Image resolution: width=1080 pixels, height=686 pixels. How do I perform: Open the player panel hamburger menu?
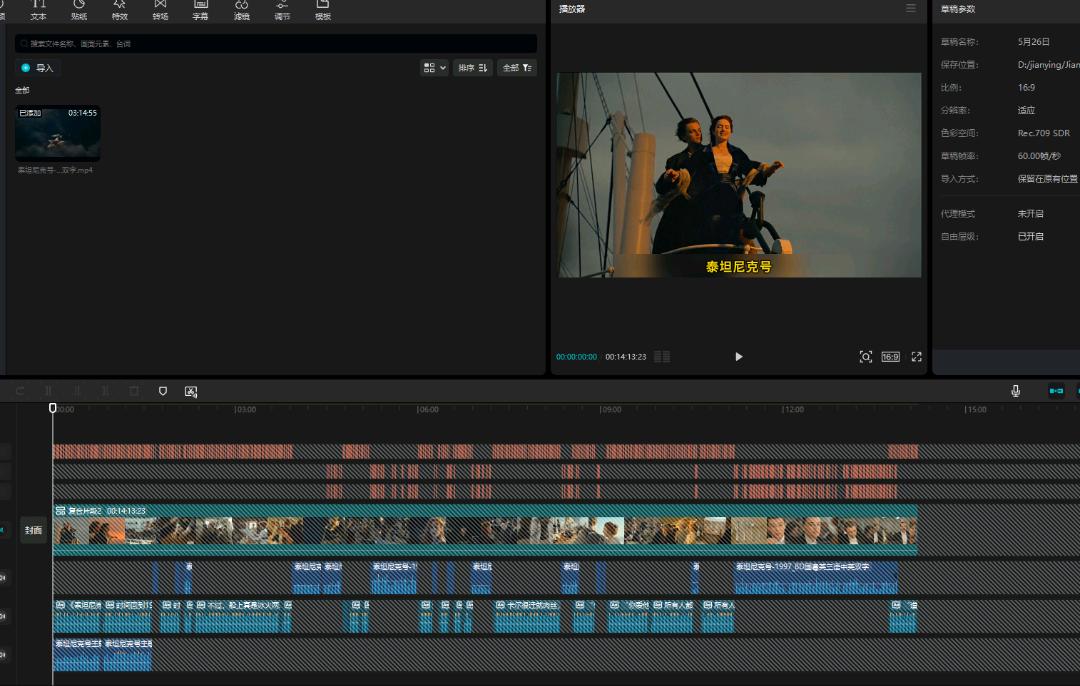[x=911, y=8]
